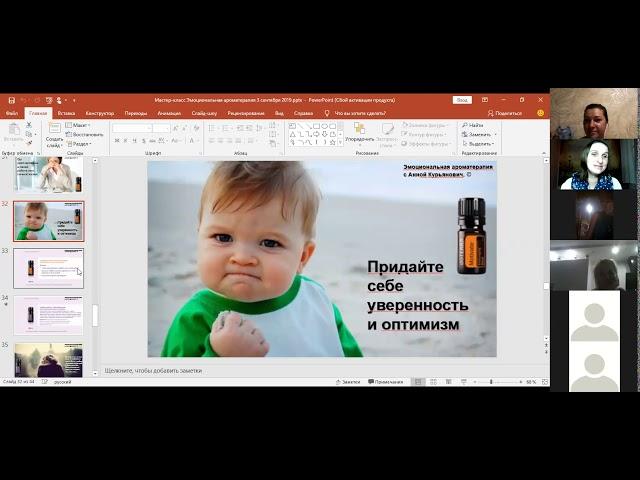The image size is (640, 480).
Task: Toggle the Примечания comments button in status bar
Action: (386, 382)
